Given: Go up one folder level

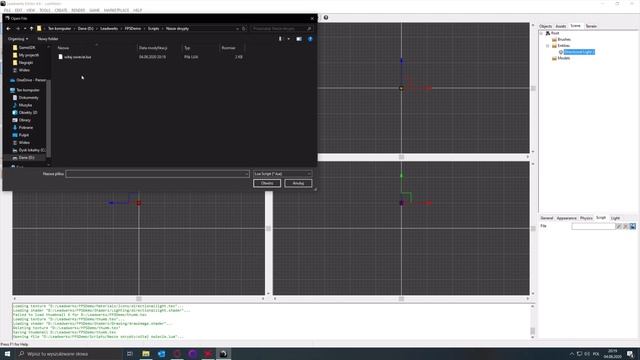Looking at the screenshot, I should pos(31,29).
